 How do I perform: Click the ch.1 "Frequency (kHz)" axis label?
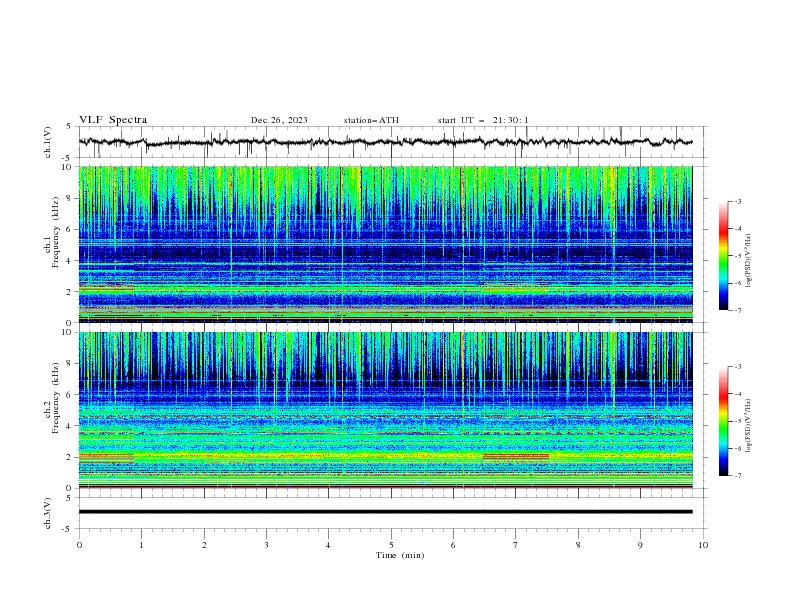pyautogui.click(x=56, y=232)
